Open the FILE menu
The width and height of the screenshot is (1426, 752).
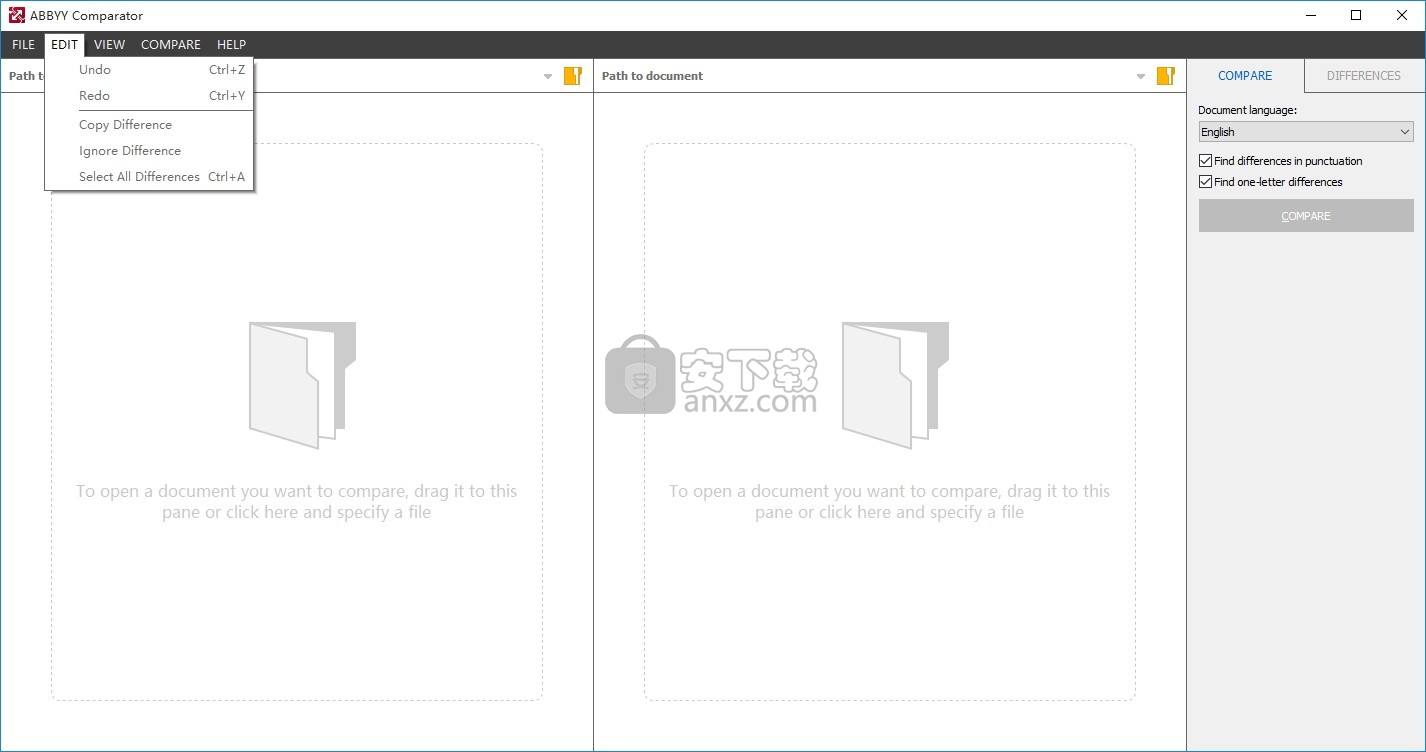[23, 45]
